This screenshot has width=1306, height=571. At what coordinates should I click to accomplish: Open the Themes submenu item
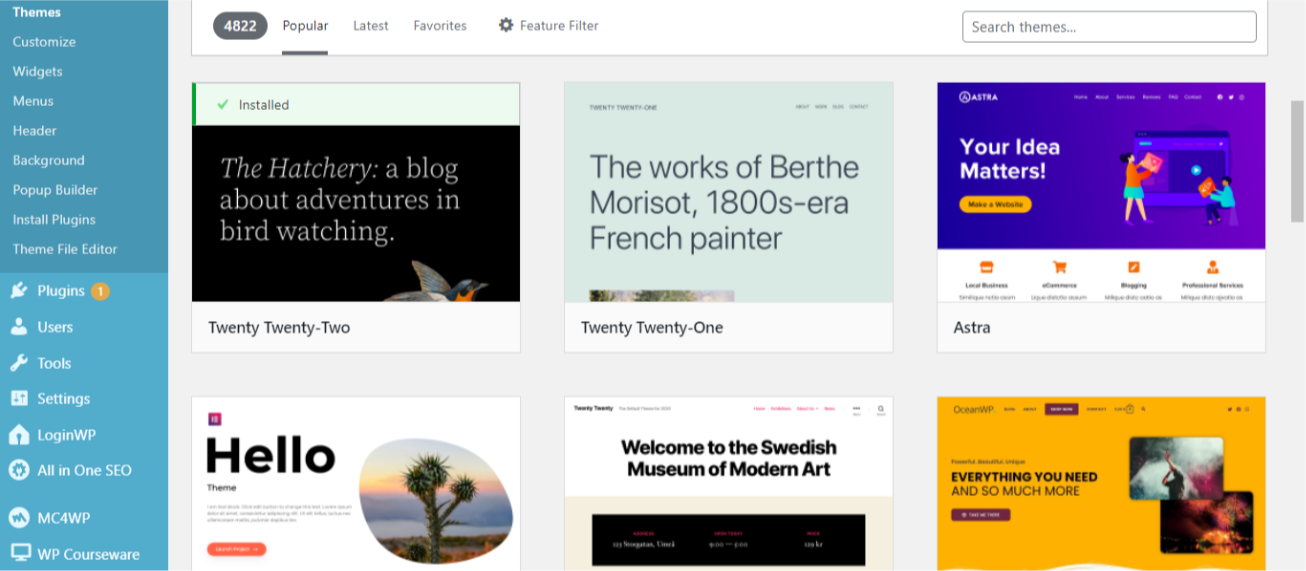pyautogui.click(x=37, y=12)
